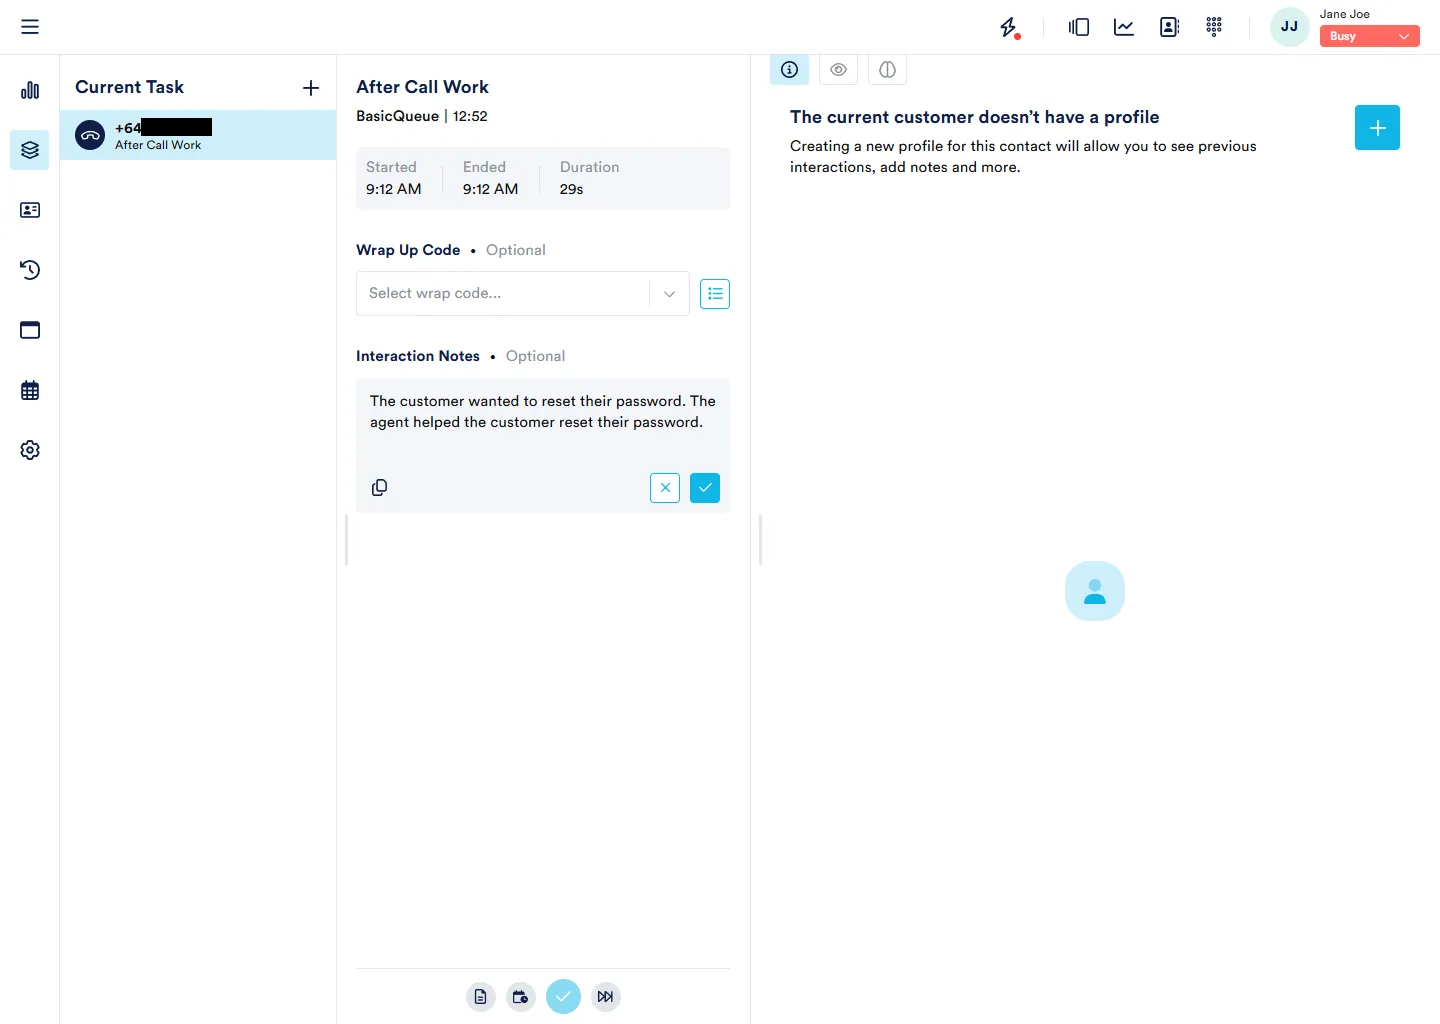The height and width of the screenshot is (1024, 1440).
Task: Open the line chart metrics icon
Action: [1123, 27]
